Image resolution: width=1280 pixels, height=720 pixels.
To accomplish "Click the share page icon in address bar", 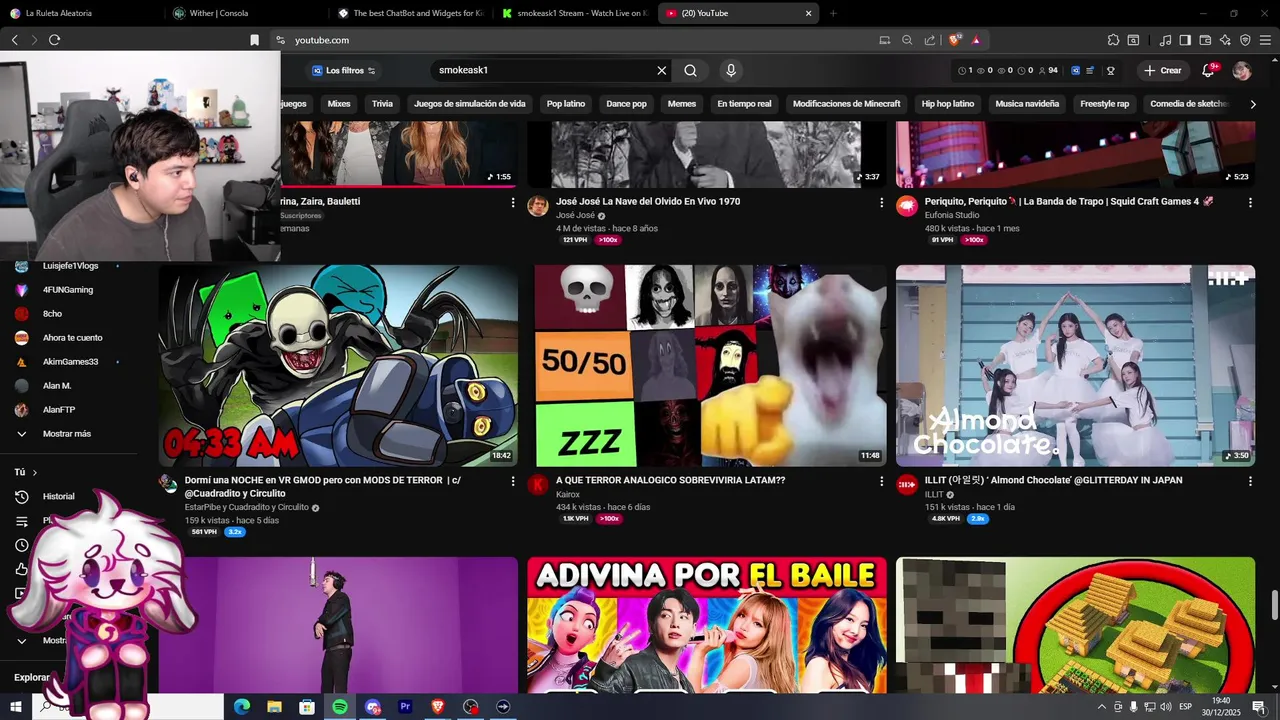I will point(930,40).
